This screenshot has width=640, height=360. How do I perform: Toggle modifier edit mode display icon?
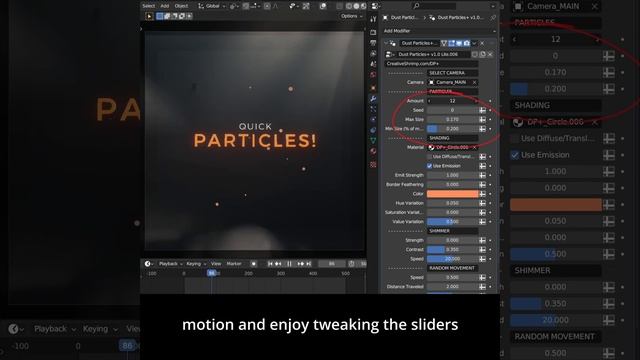point(451,43)
